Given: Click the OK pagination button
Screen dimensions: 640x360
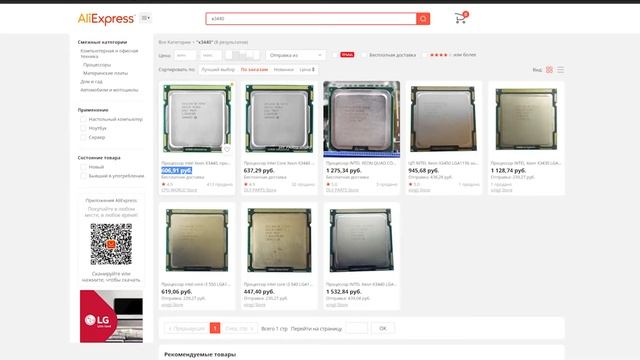Looking at the screenshot, I should click(382, 328).
